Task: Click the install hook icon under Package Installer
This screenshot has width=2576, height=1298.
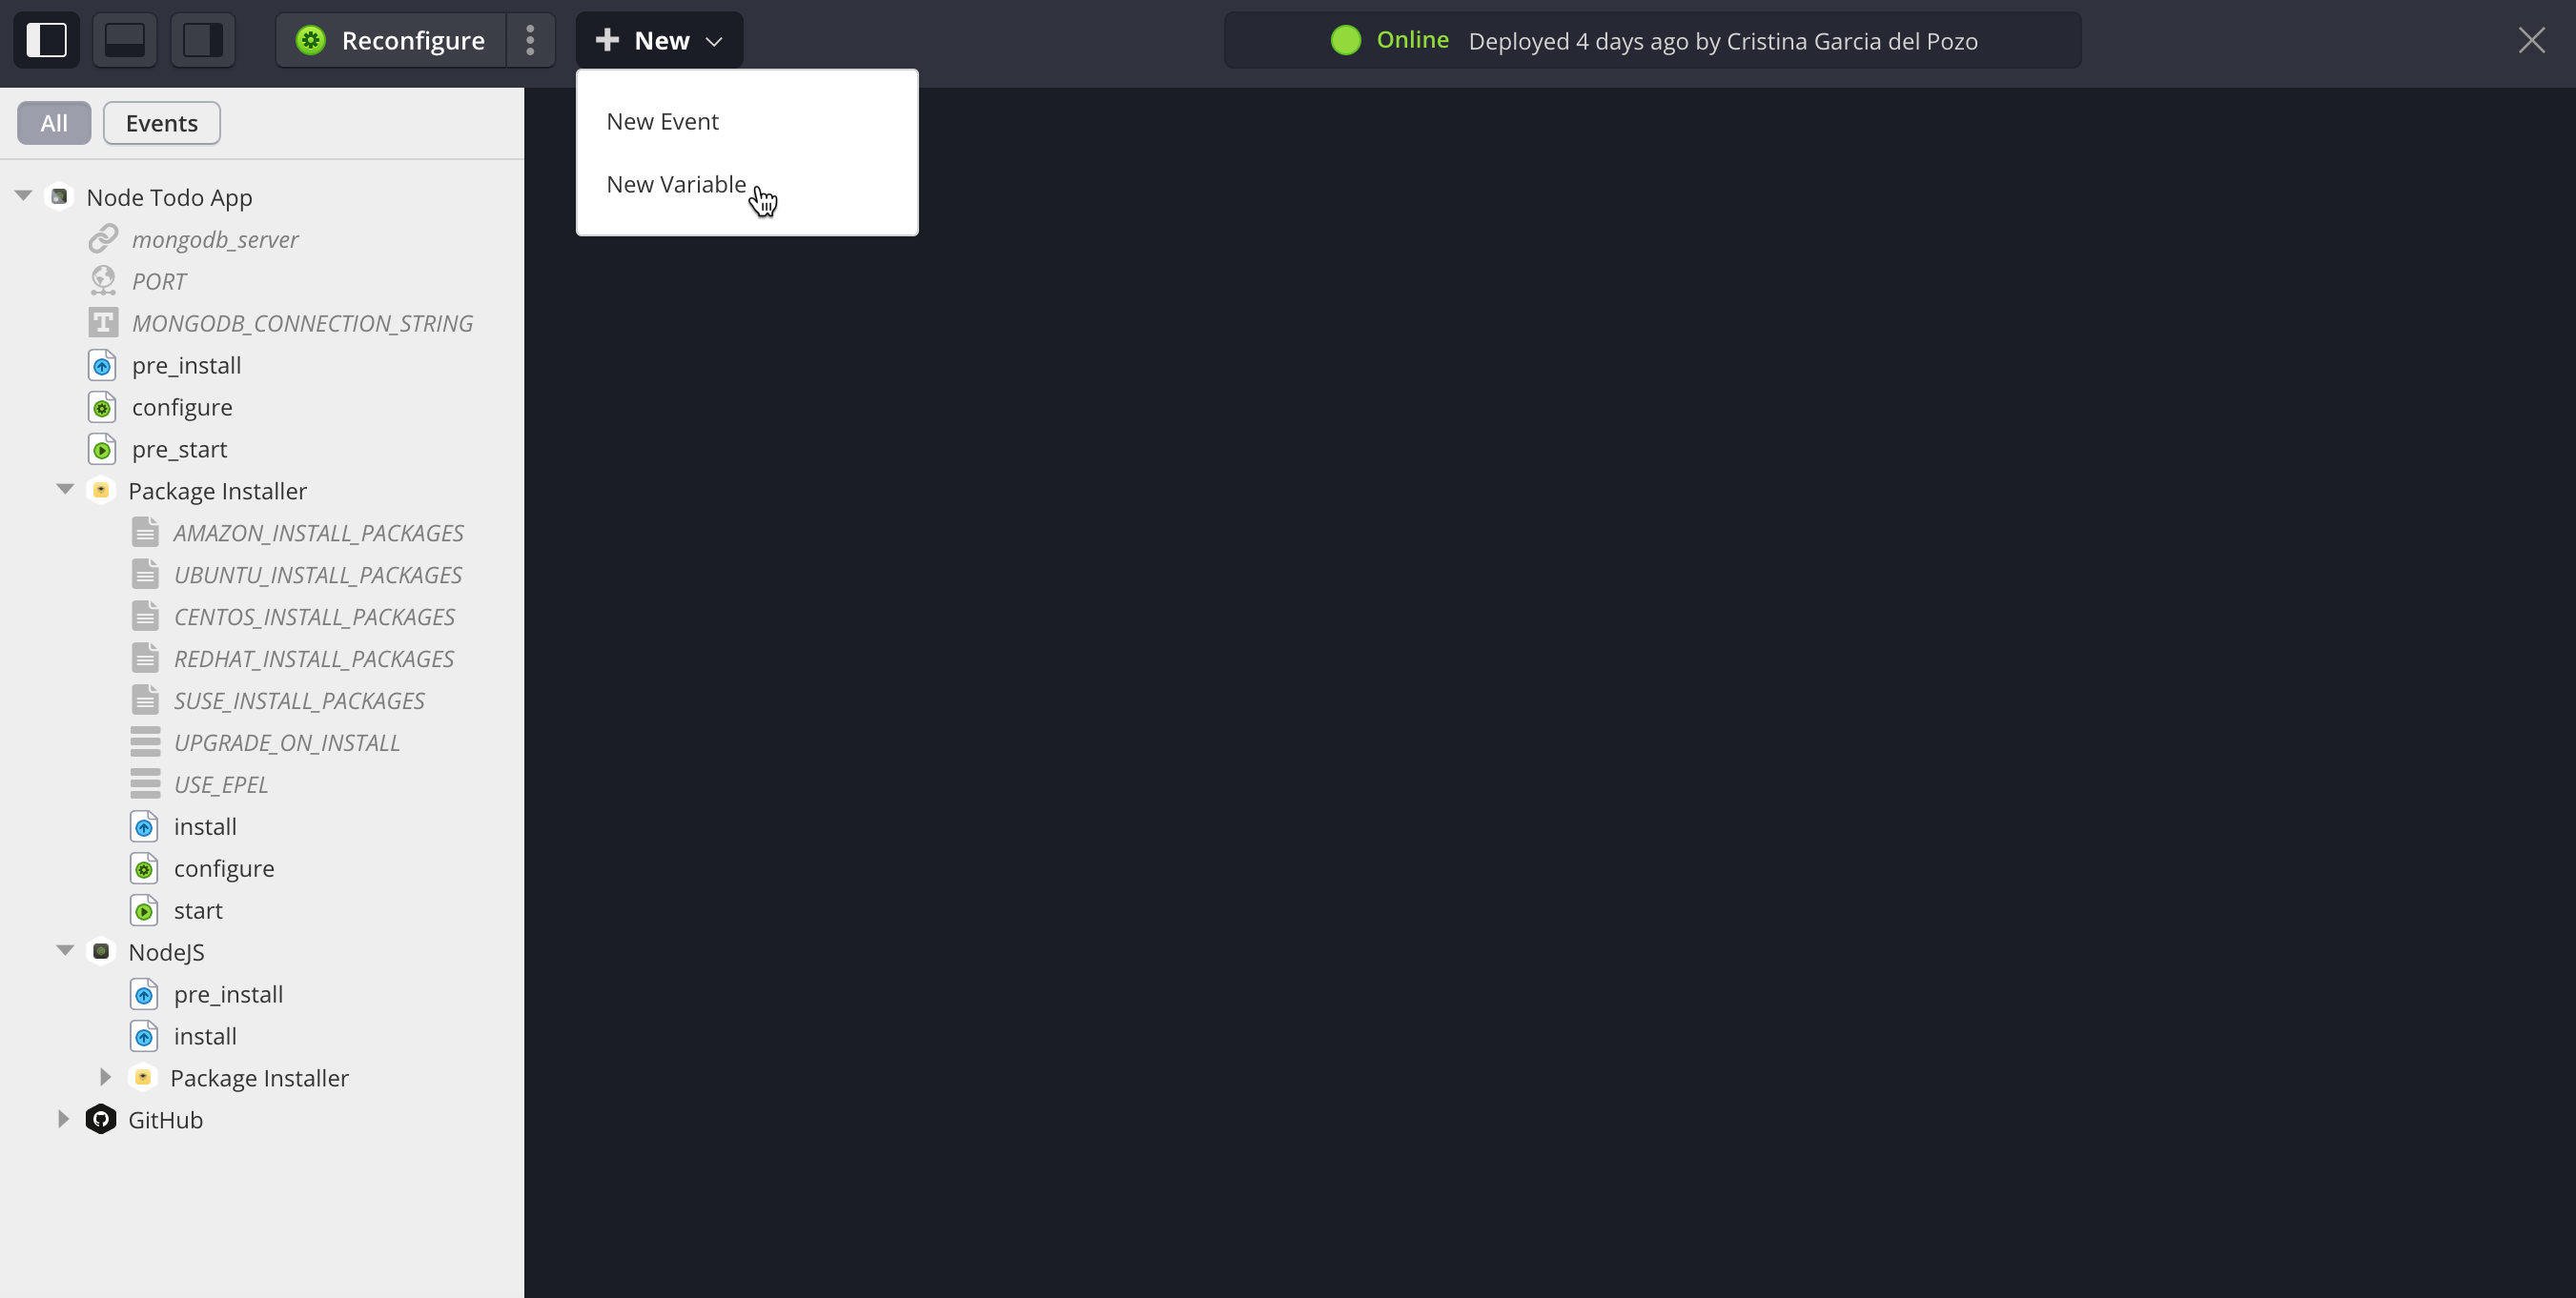Action: [146, 824]
